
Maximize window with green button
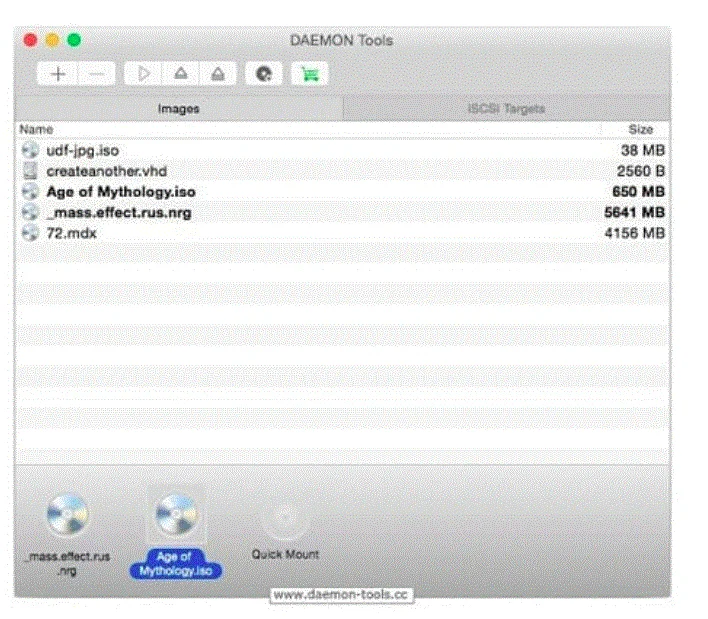75,40
